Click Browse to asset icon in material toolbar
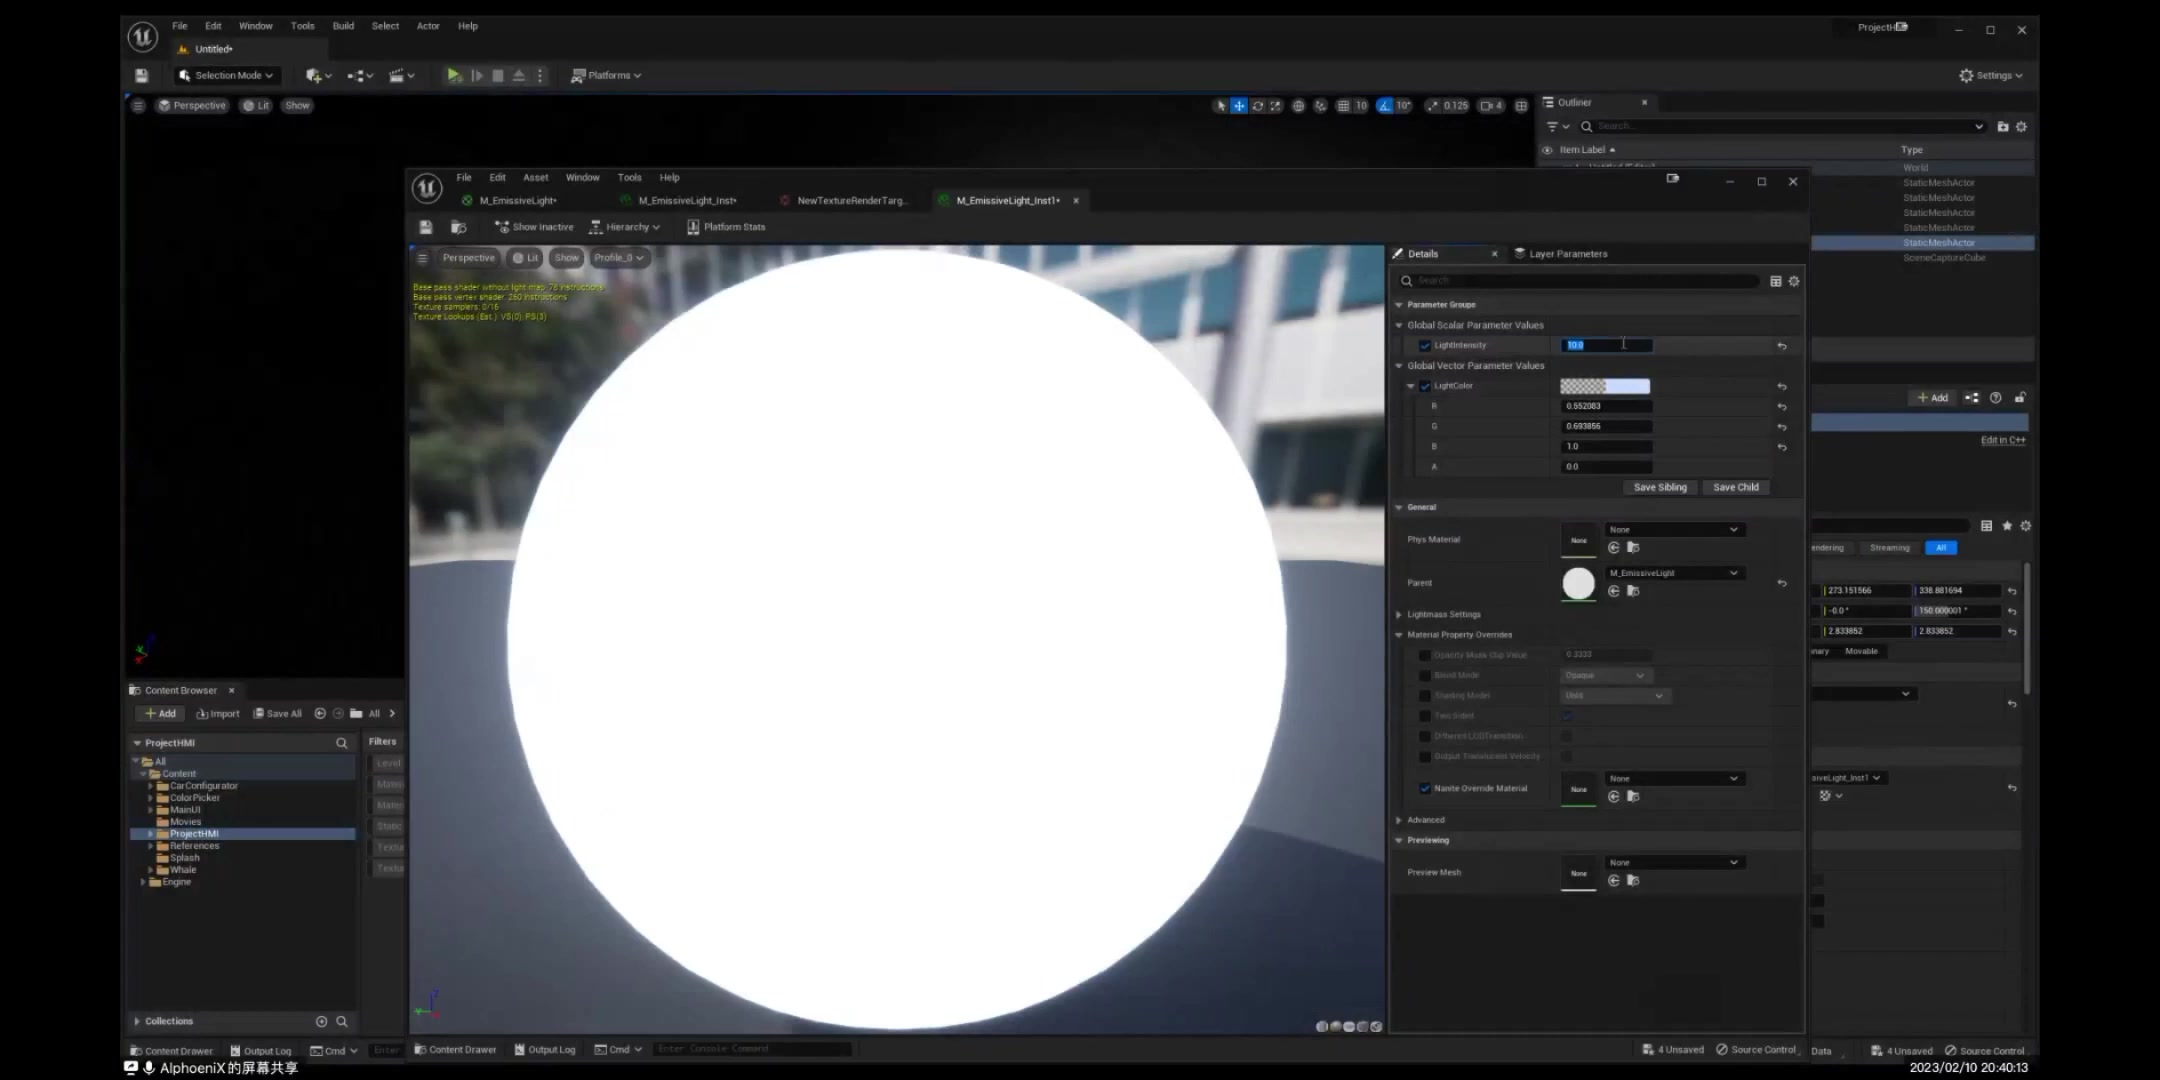Viewport: 2160px width, 1080px height. (459, 227)
